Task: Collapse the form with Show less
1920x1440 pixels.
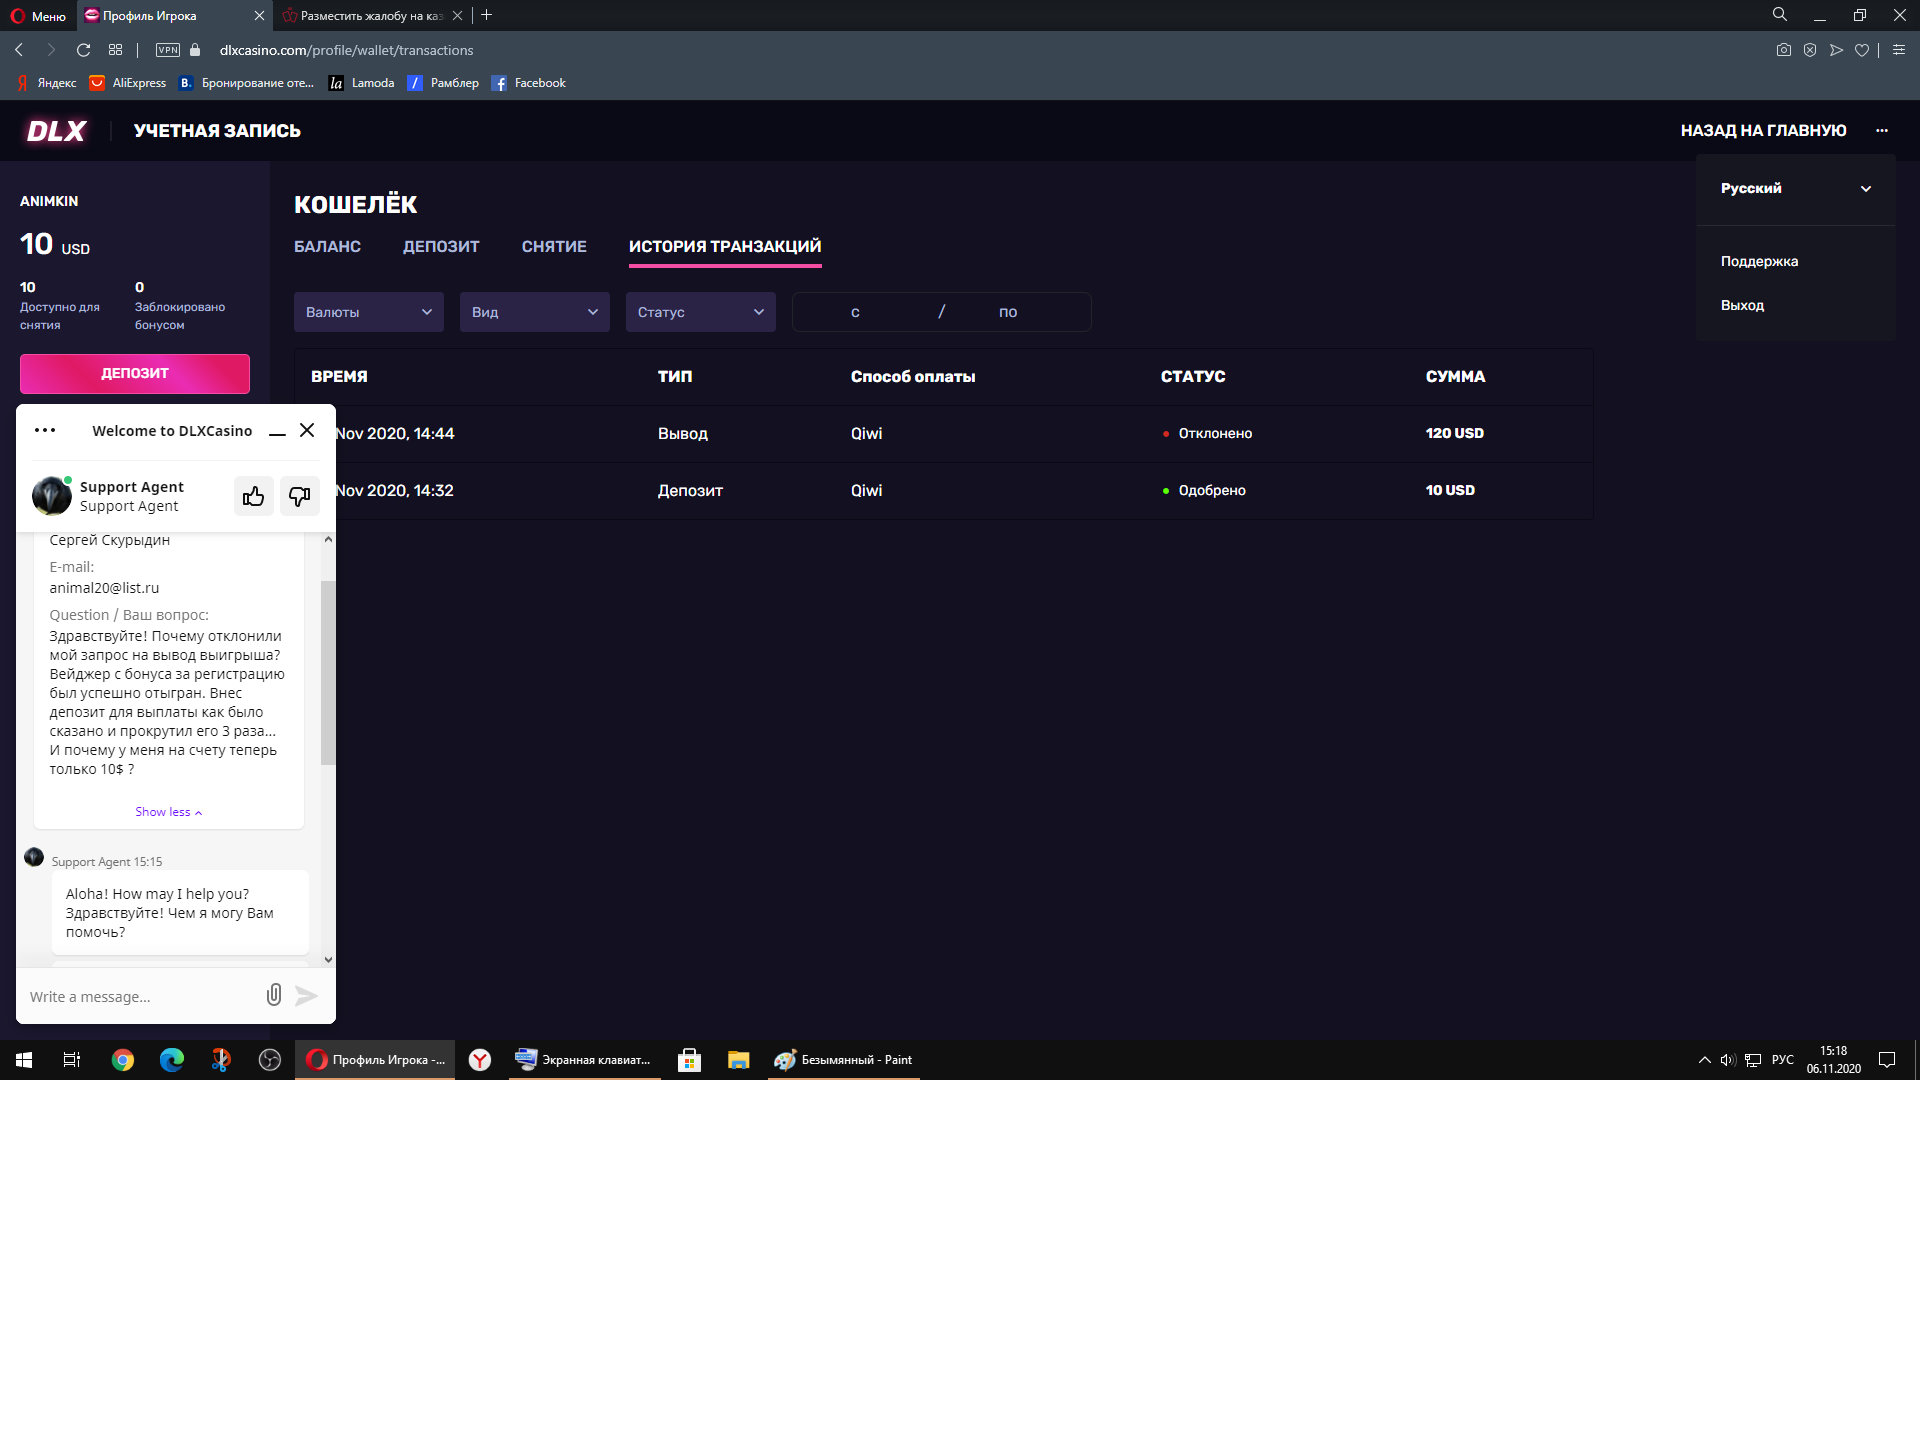Action: pyautogui.click(x=168, y=812)
